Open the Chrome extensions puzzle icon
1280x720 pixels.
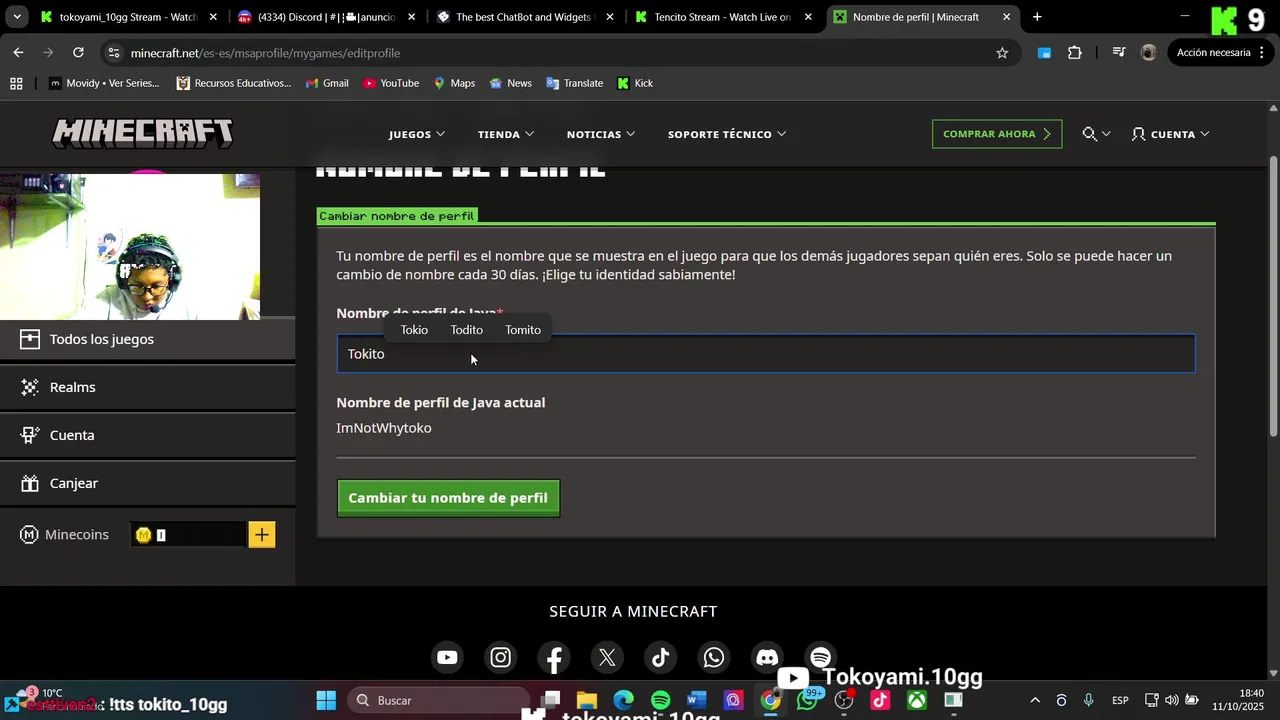(x=1074, y=53)
